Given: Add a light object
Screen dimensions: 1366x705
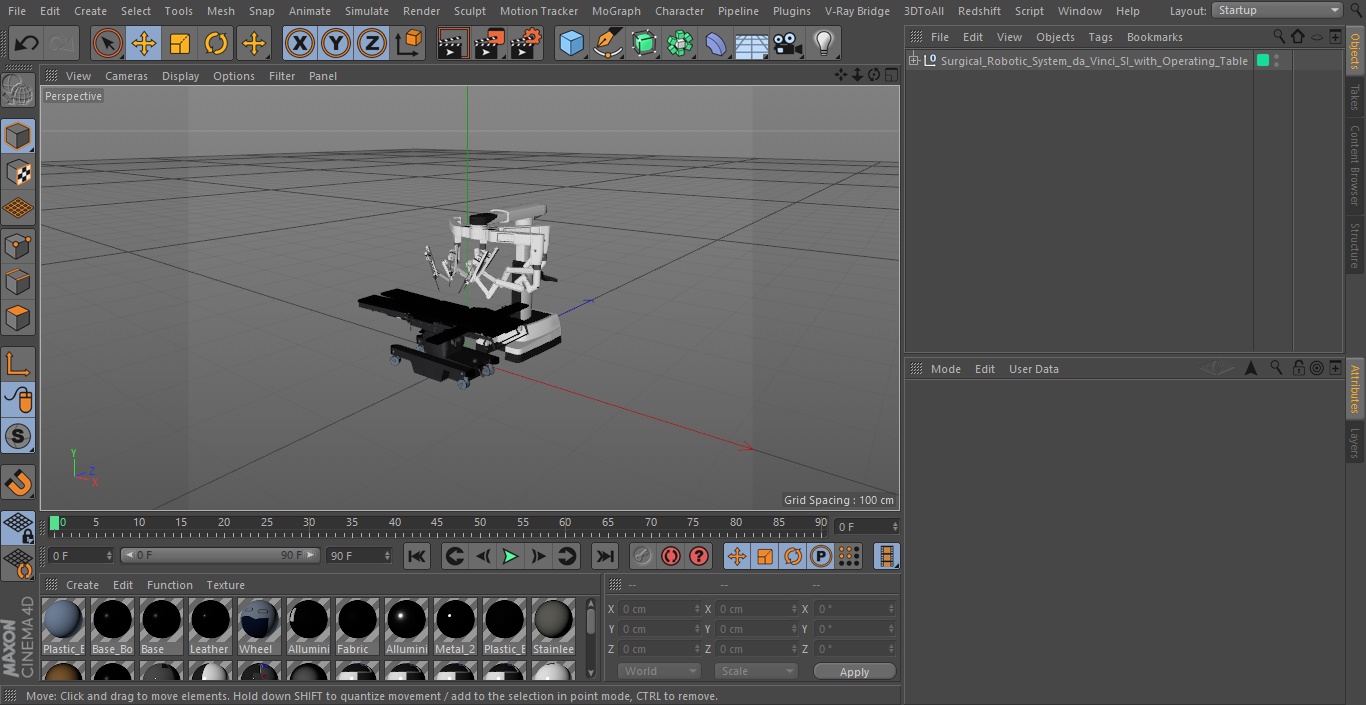Looking at the screenshot, I should [x=823, y=43].
